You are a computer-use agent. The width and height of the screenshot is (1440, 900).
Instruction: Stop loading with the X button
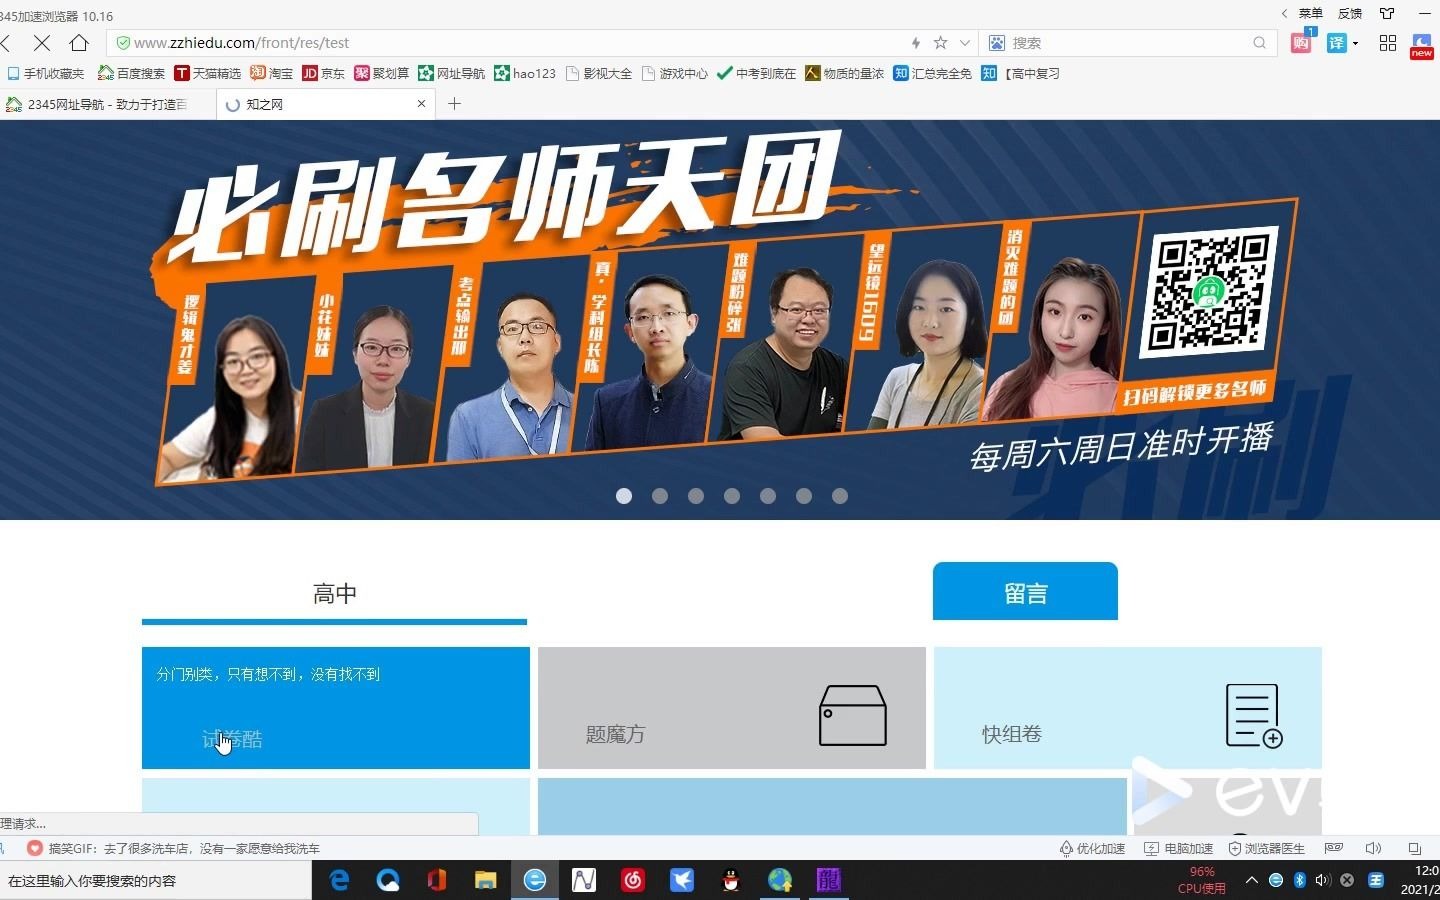(41, 43)
